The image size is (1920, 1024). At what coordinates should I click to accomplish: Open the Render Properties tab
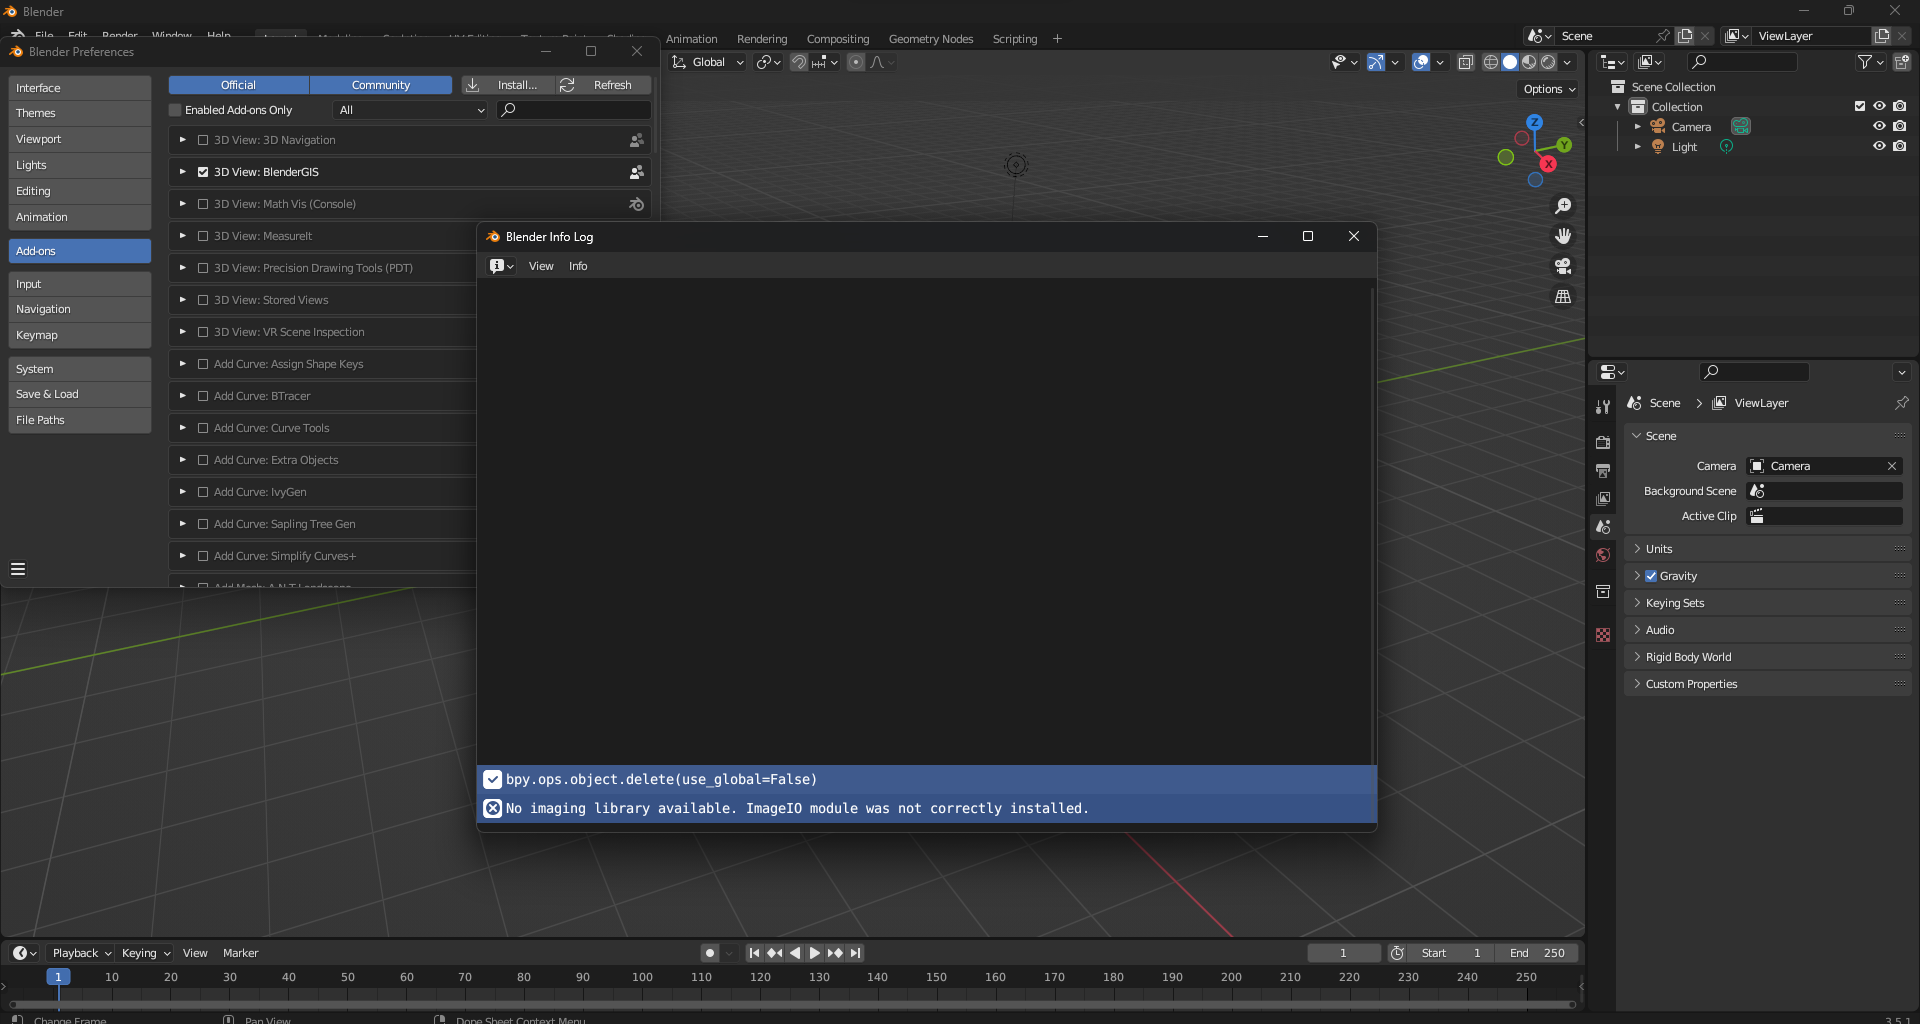1604,443
